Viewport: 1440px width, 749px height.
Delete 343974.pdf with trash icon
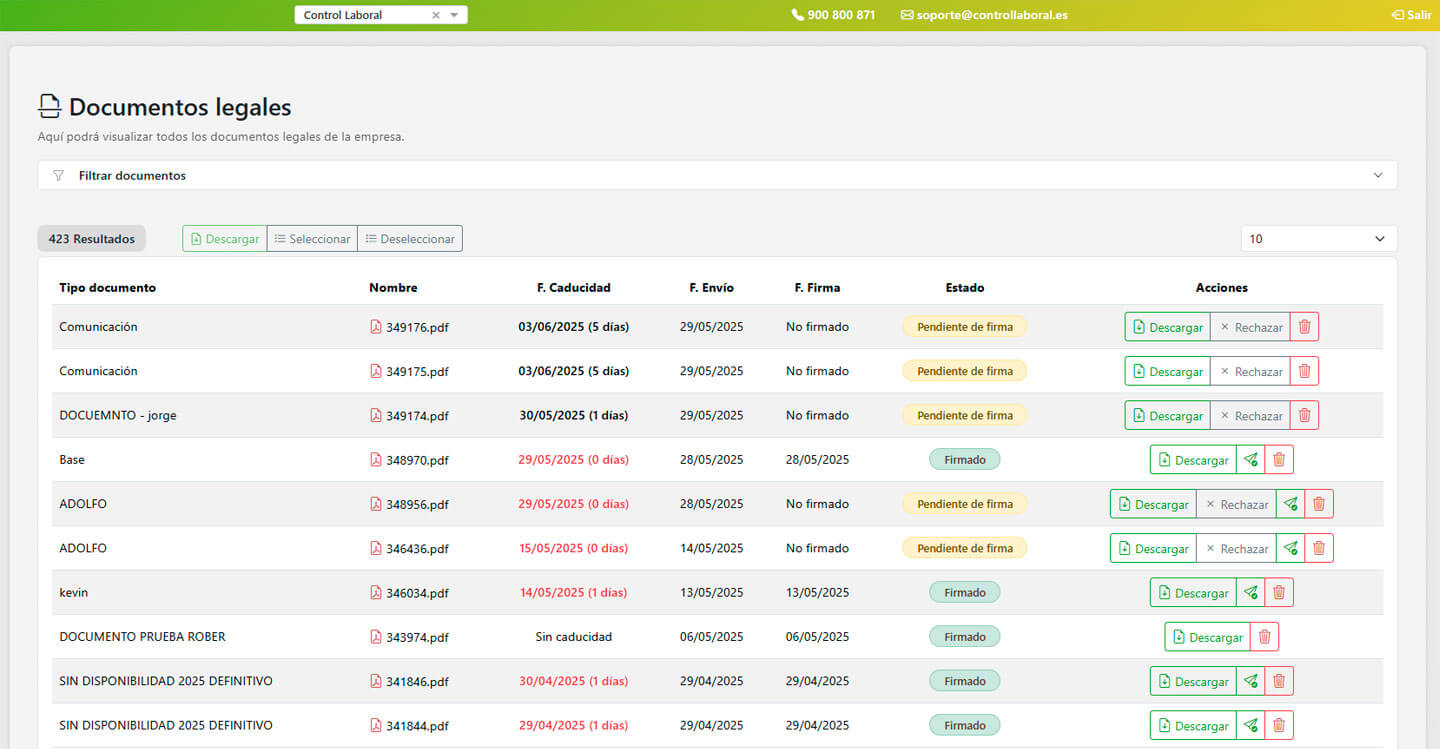1265,637
